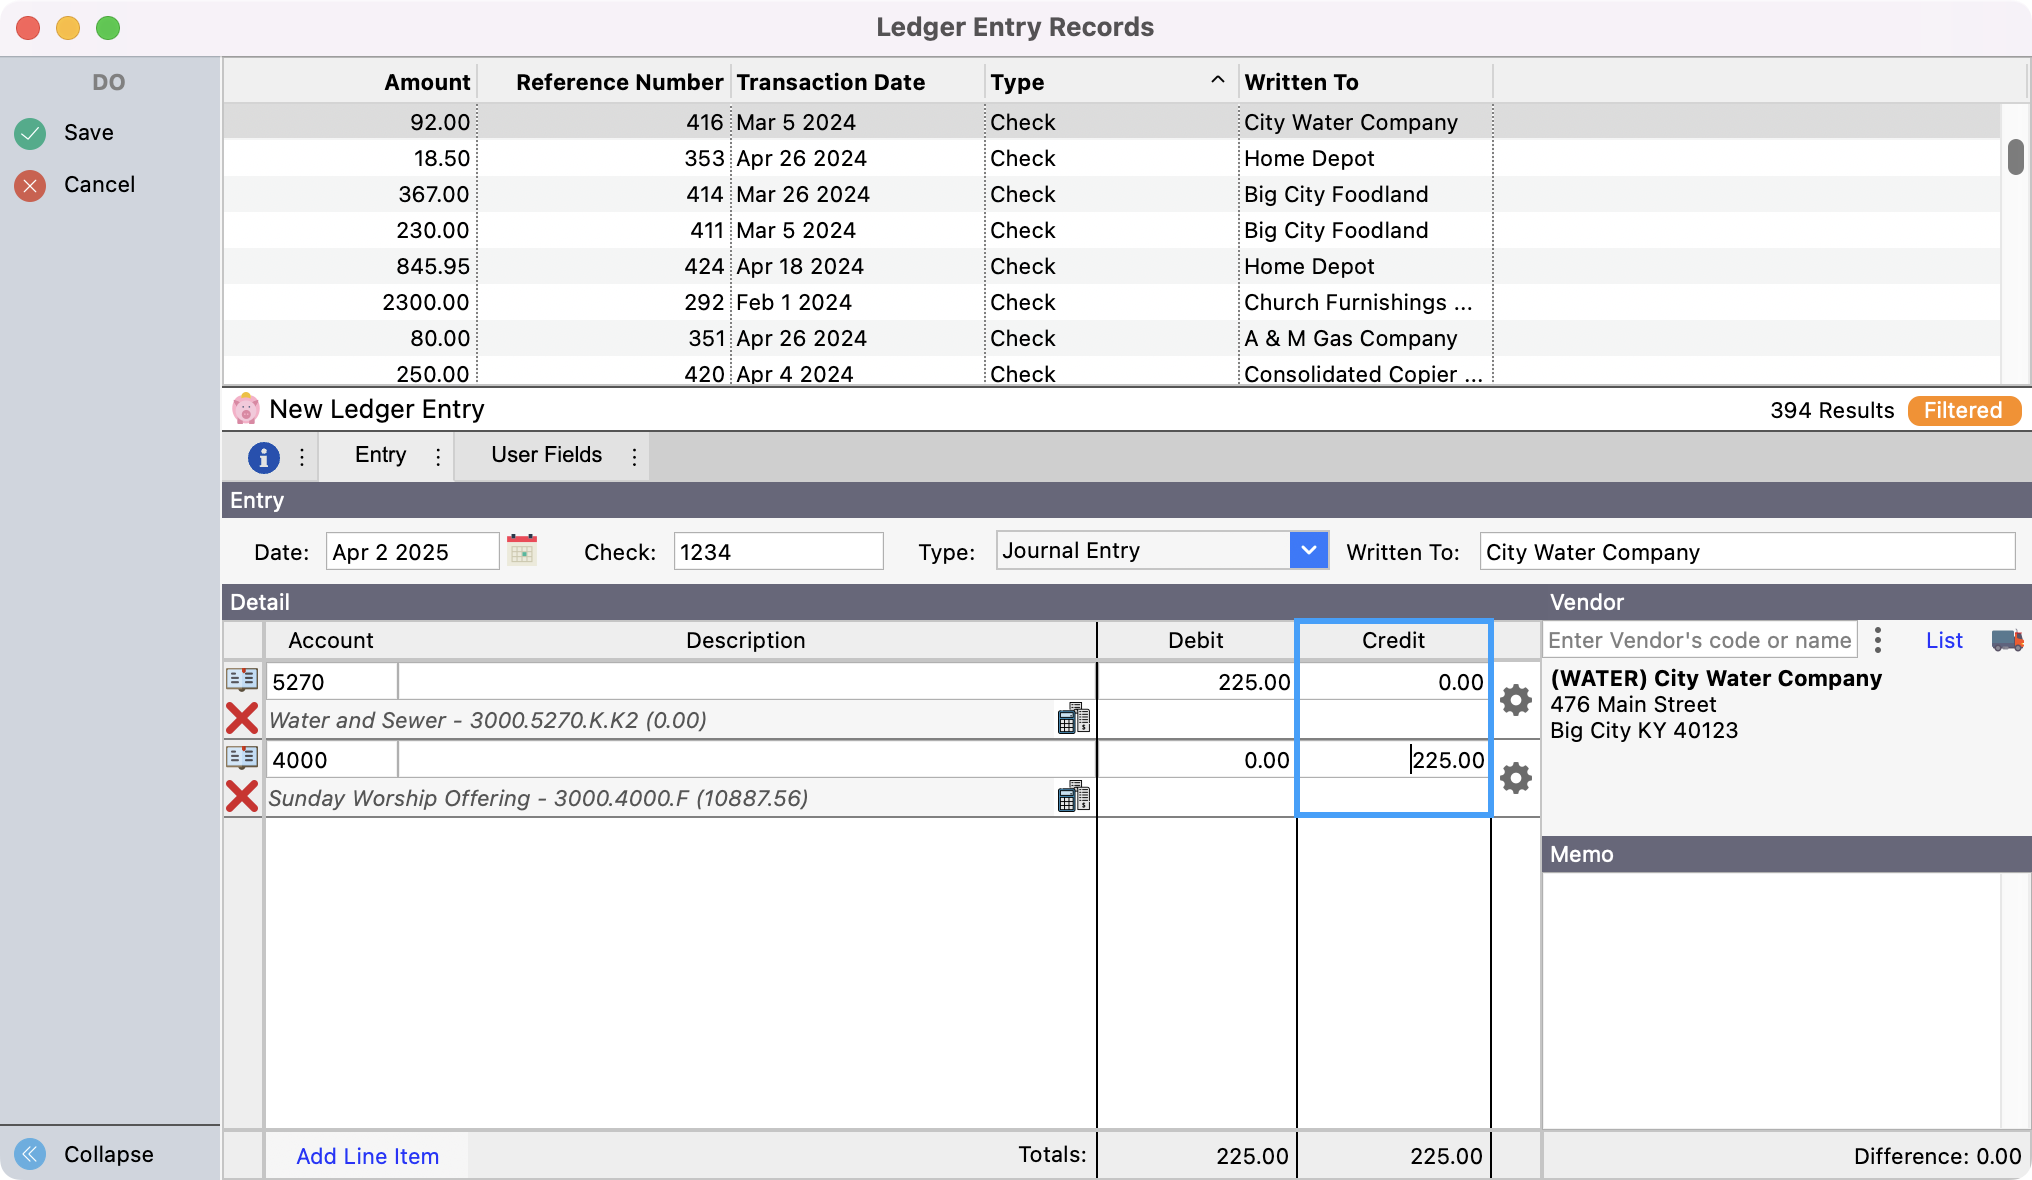This screenshot has width=2032, height=1180.
Task: Open vendor field three-dot options menu
Action: click(1878, 641)
